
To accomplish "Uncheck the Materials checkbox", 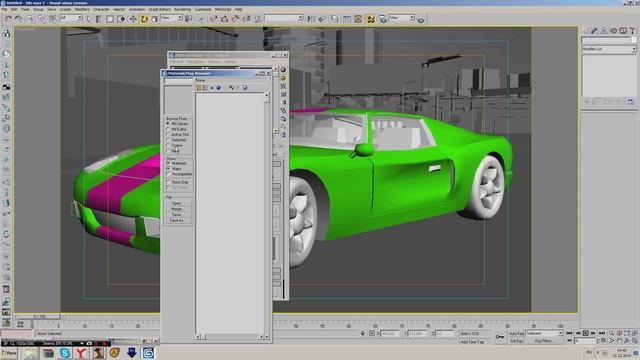I will point(169,163).
